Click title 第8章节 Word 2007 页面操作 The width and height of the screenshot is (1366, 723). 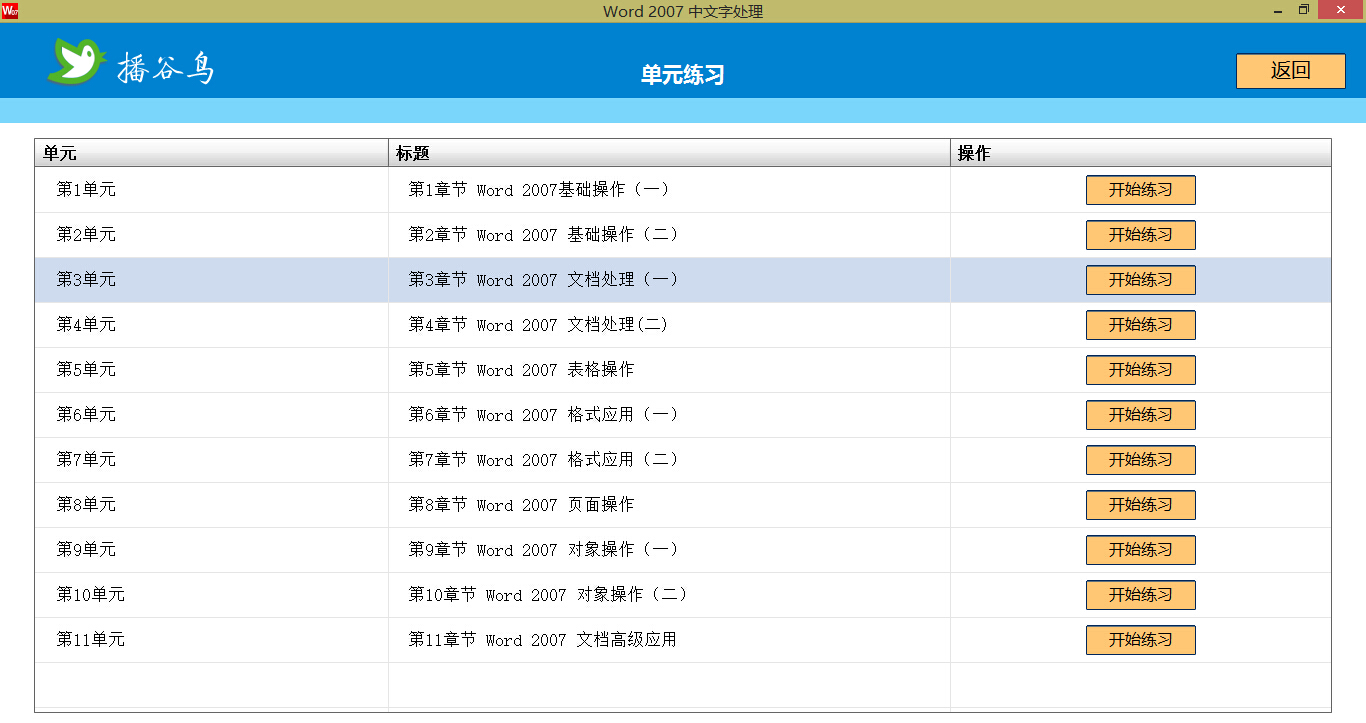(521, 505)
